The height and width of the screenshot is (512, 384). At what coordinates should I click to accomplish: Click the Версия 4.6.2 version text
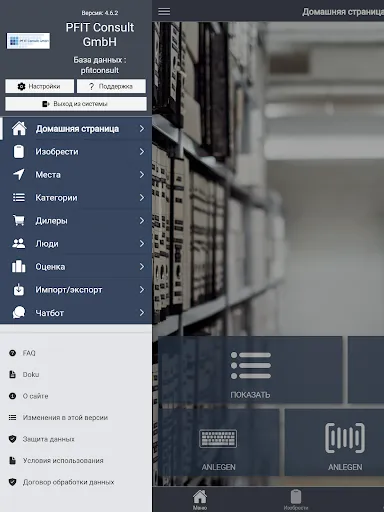pos(100,13)
